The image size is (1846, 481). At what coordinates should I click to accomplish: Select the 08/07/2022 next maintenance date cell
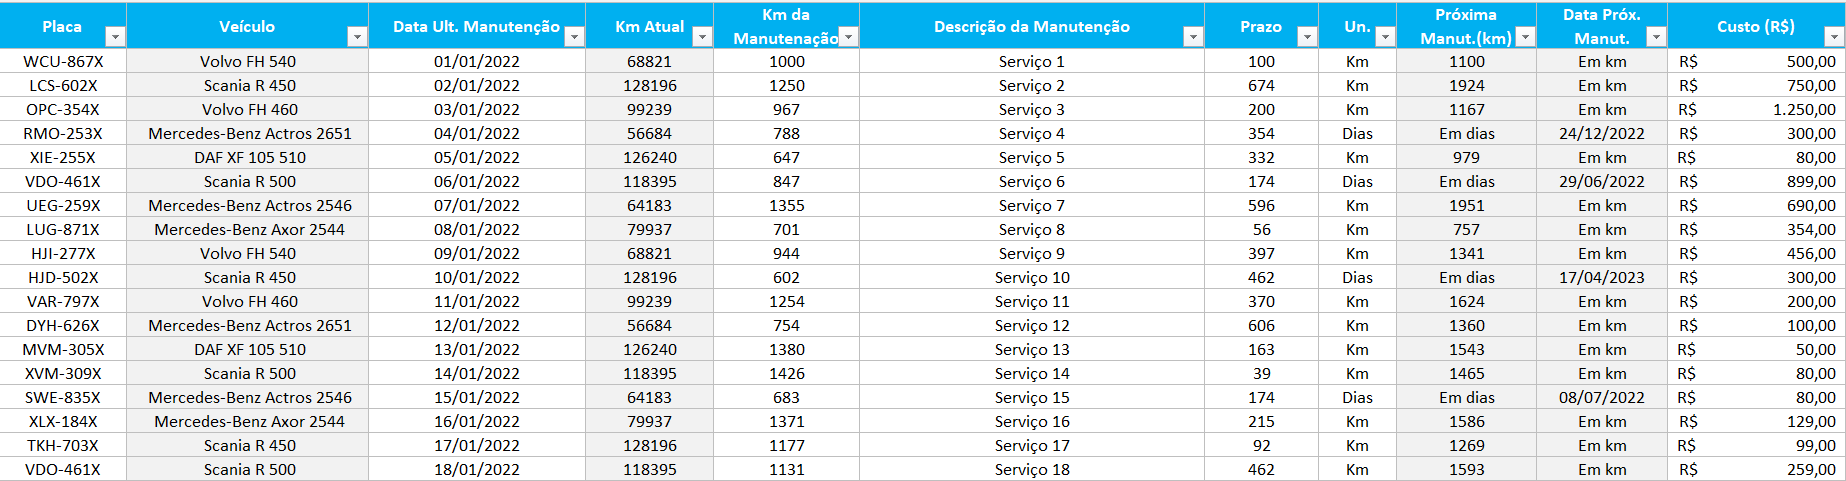click(x=1601, y=398)
